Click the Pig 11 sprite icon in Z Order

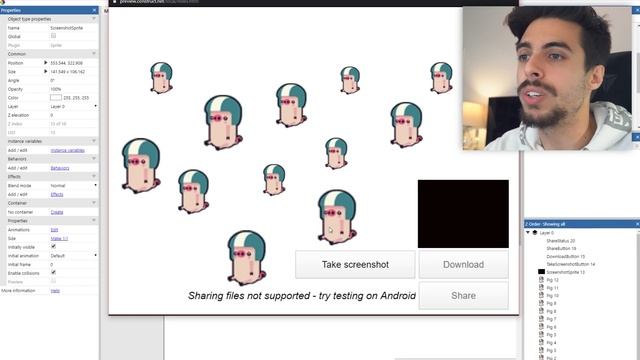[x=541, y=288]
